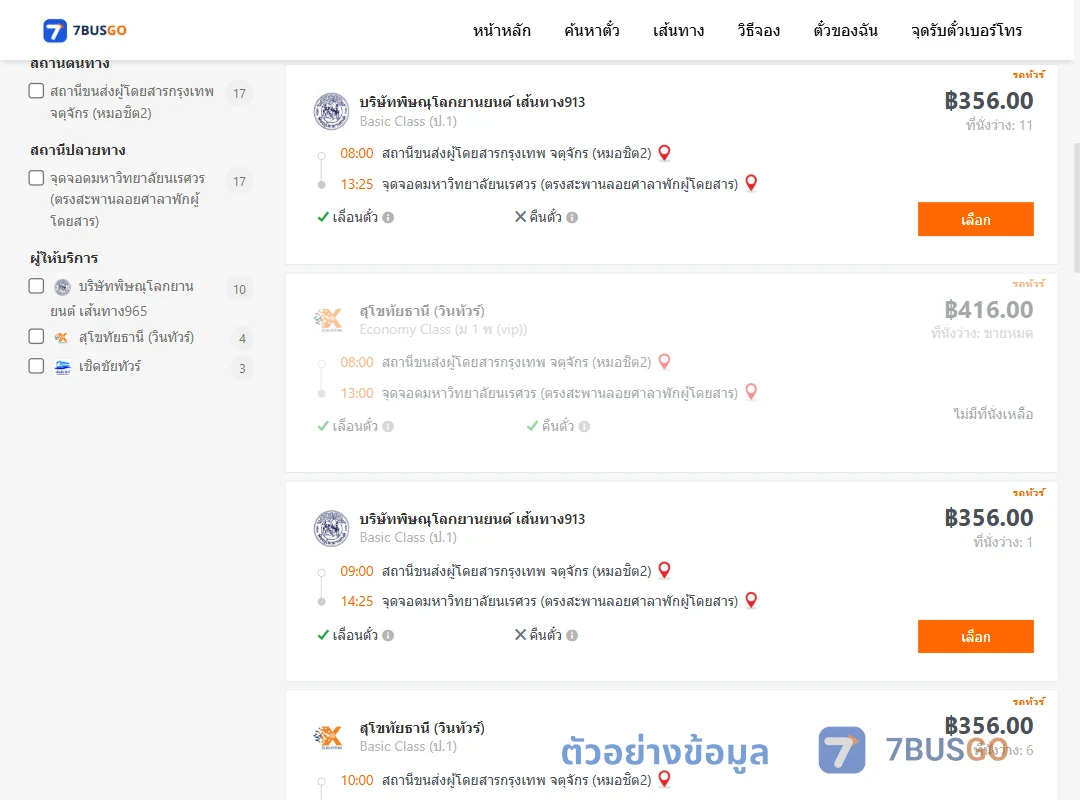
Task: Click map pin beside 13:00 arrival
Action: pyautogui.click(x=751, y=391)
